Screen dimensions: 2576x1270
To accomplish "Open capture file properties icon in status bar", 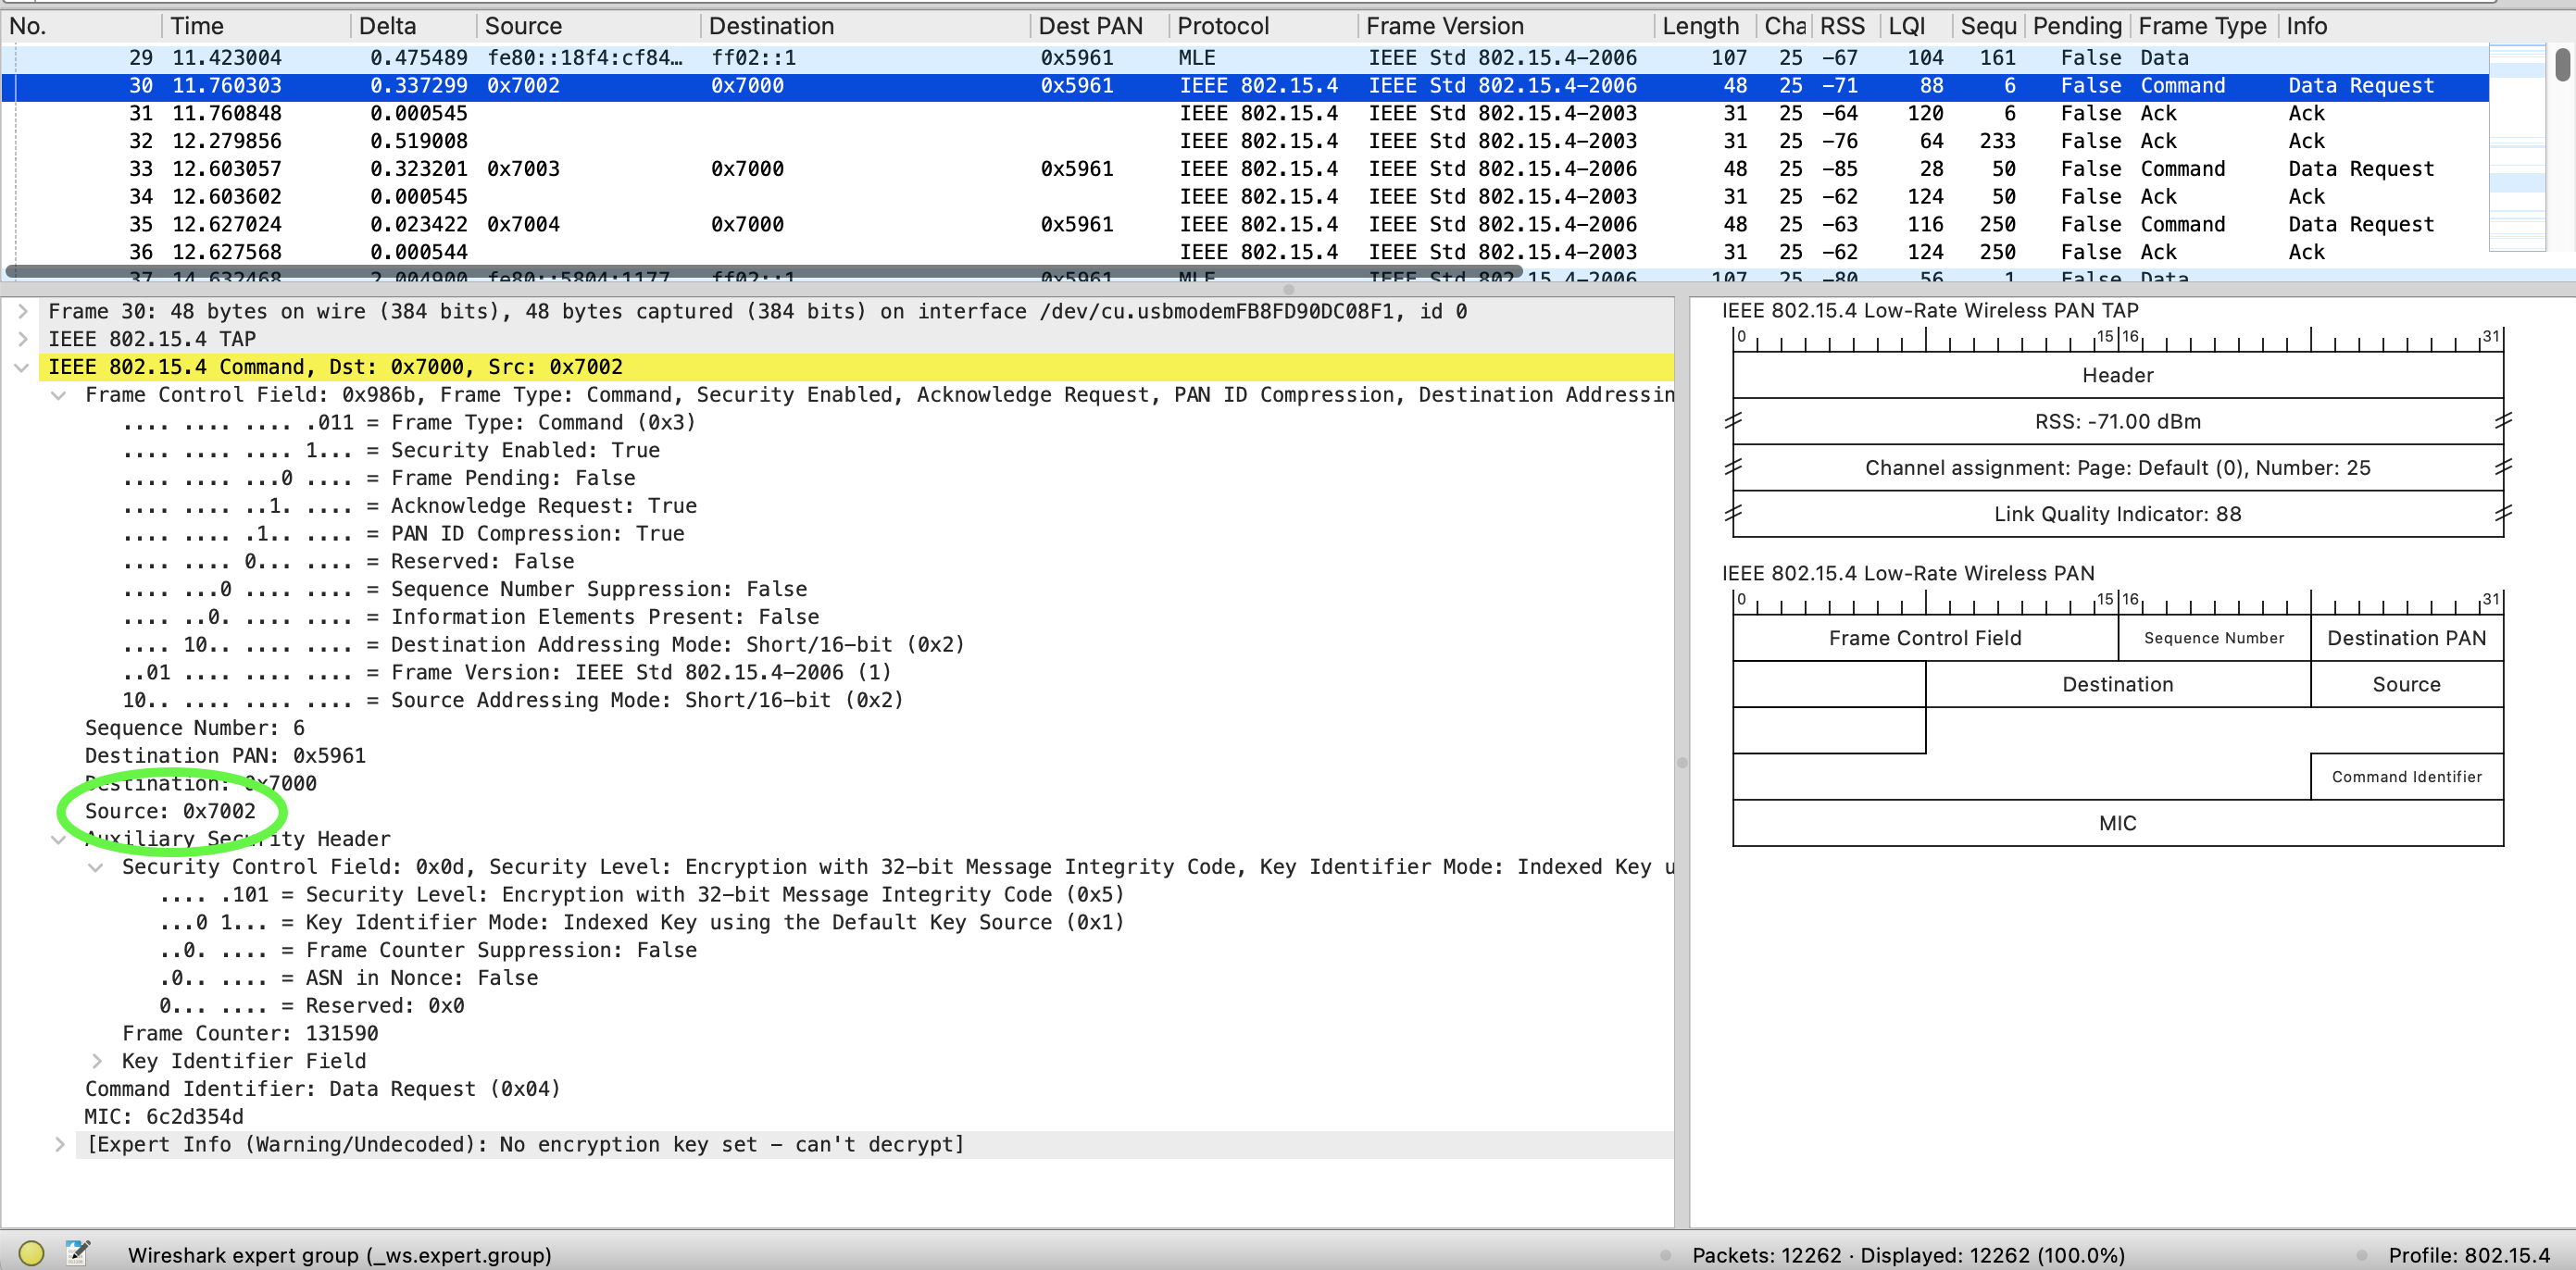I will 77,1253.
